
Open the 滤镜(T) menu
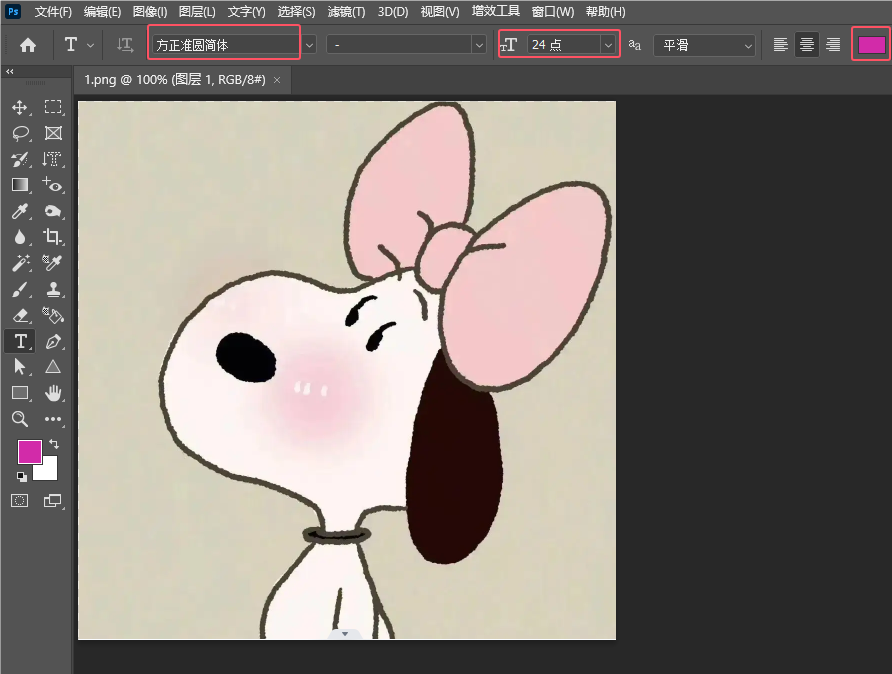tap(346, 12)
